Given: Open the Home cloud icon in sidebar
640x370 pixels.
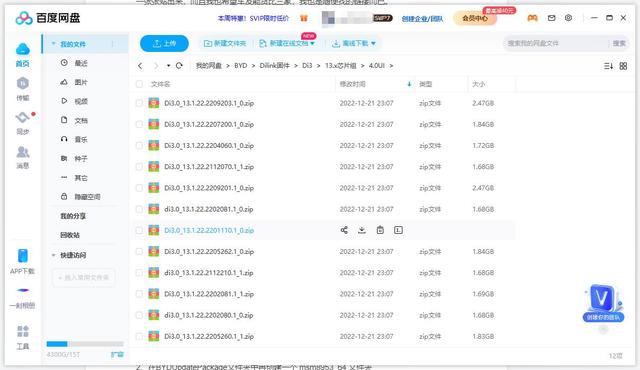Looking at the screenshot, I should 22,49.
